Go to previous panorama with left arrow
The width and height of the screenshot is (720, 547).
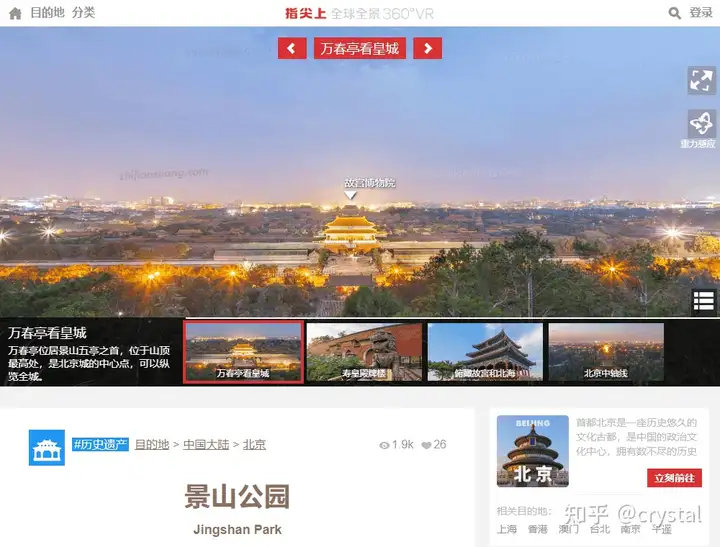(292, 48)
